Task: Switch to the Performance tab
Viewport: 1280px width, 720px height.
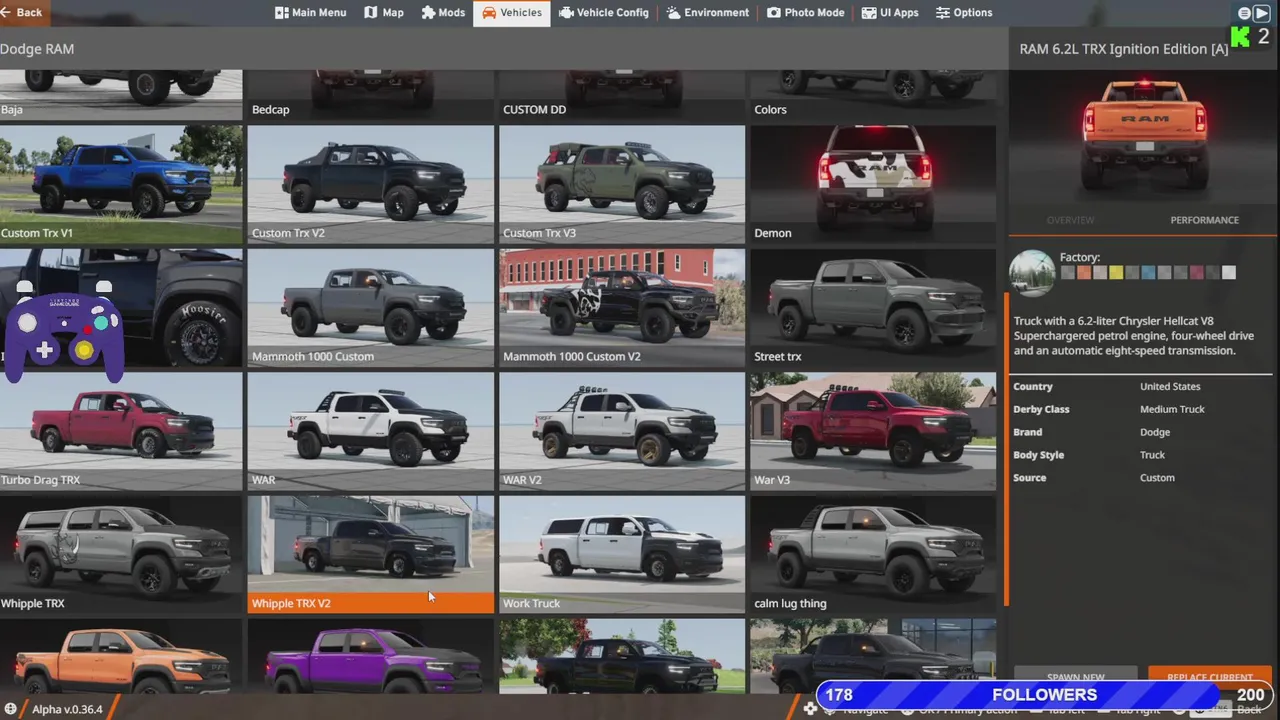Action: [1204, 220]
